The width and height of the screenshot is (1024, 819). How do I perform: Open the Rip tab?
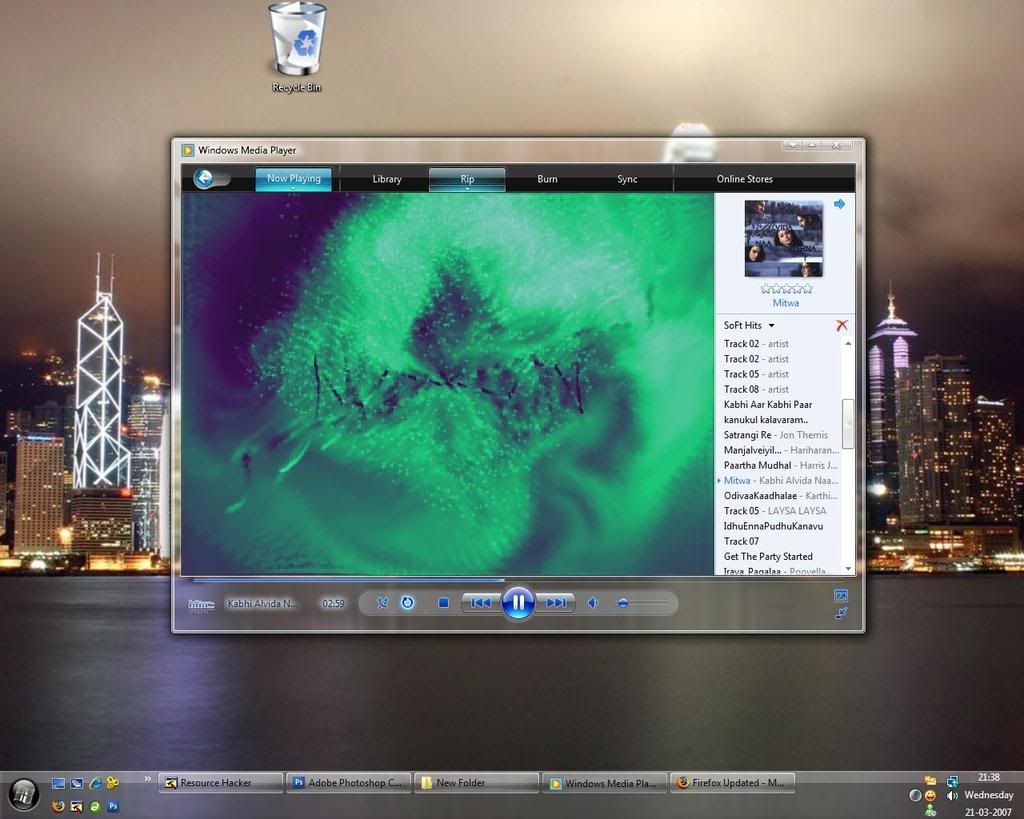click(x=467, y=179)
